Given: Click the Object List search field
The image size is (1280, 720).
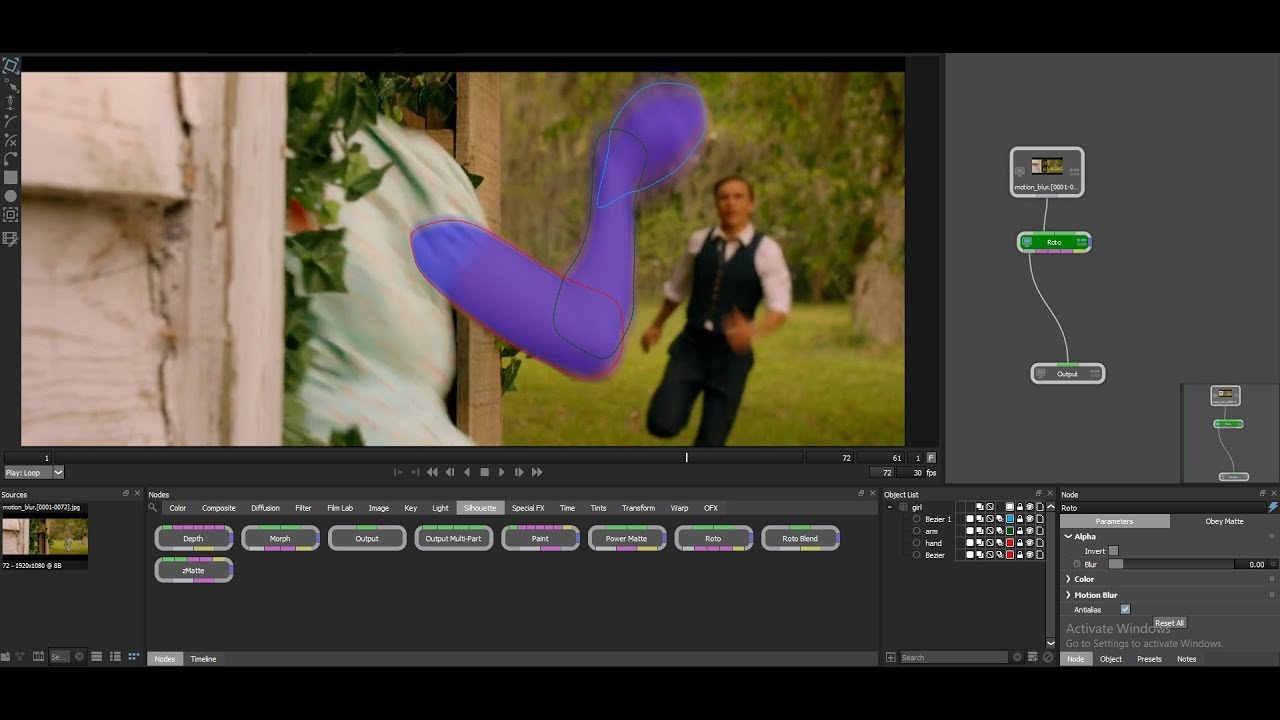Looking at the screenshot, I should click(954, 657).
